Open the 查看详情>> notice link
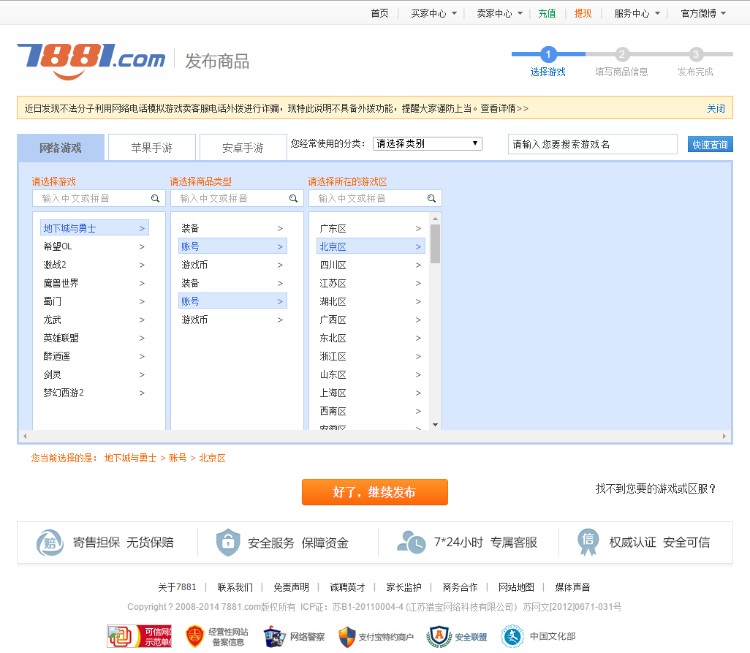The image size is (750, 653). tap(504, 109)
